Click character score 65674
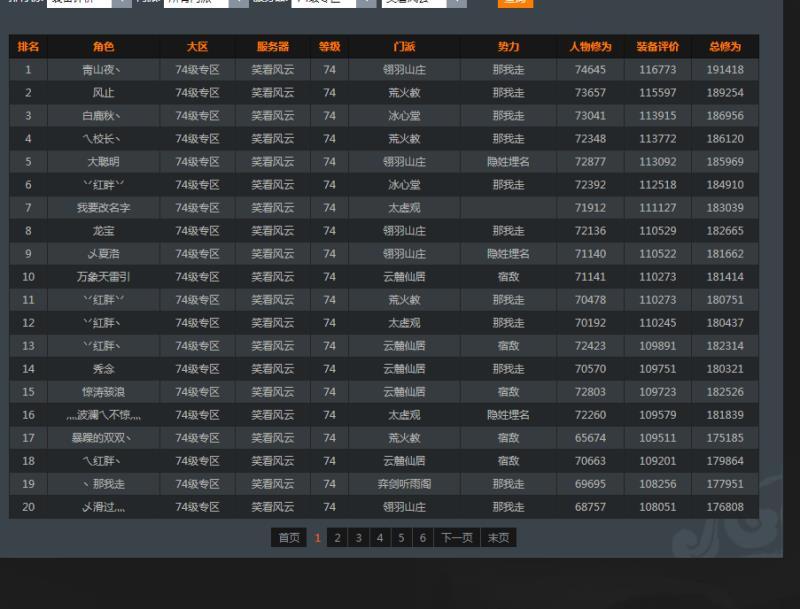This screenshot has width=800, height=609. pos(590,438)
